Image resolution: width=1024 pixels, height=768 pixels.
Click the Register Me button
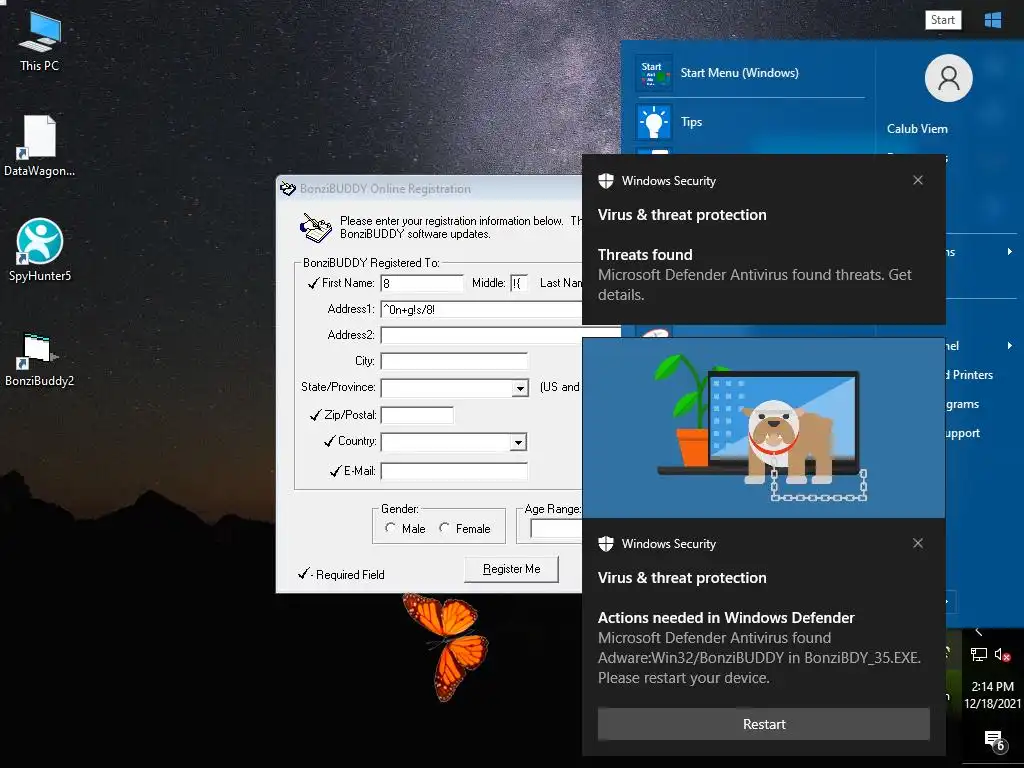[x=511, y=569]
